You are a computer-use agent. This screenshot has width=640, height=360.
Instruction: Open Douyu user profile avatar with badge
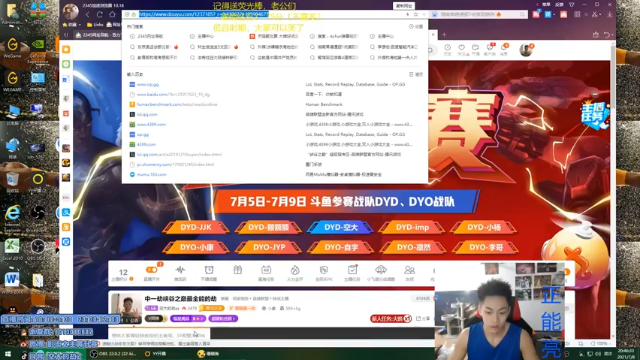(526, 50)
